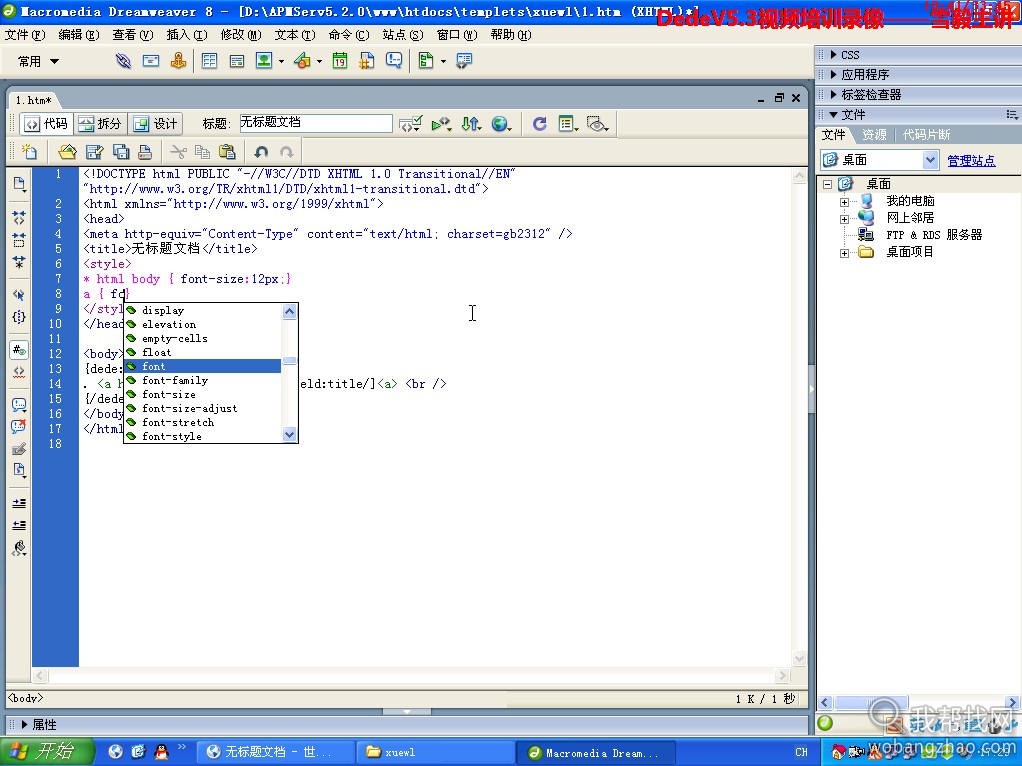This screenshot has height=766, width=1022.
Task: Click the insert media icon
Action: (x=302, y=61)
